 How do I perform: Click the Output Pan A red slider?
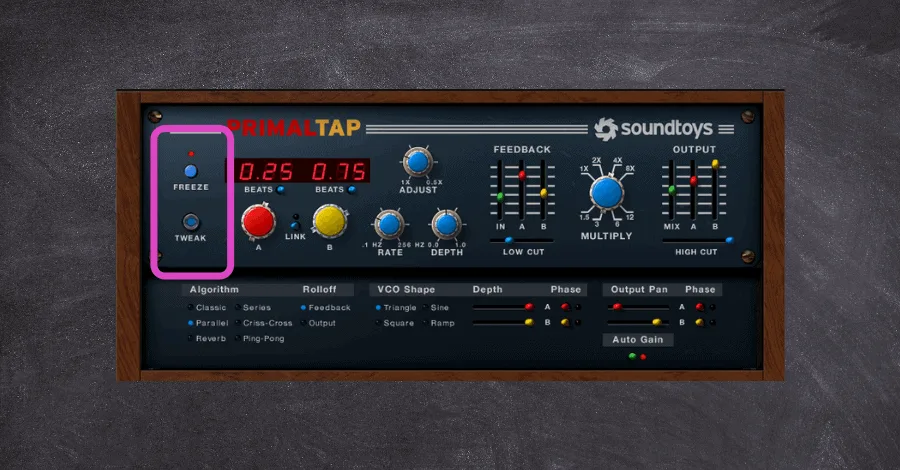617,307
